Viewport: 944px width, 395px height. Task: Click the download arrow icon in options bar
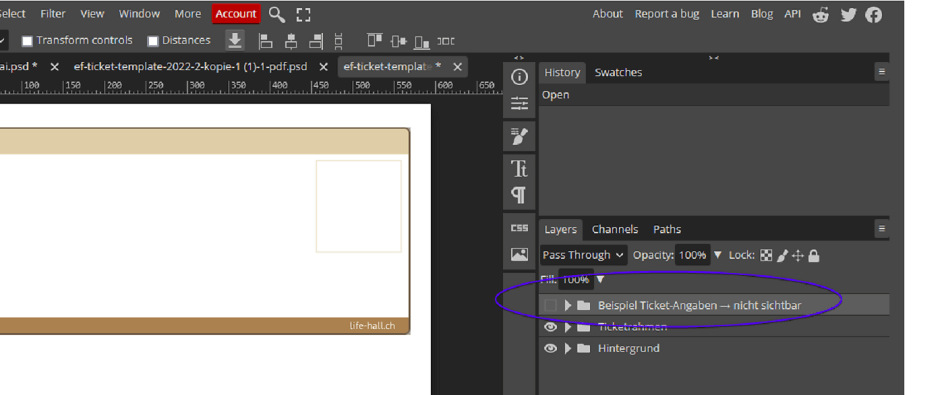[235, 40]
